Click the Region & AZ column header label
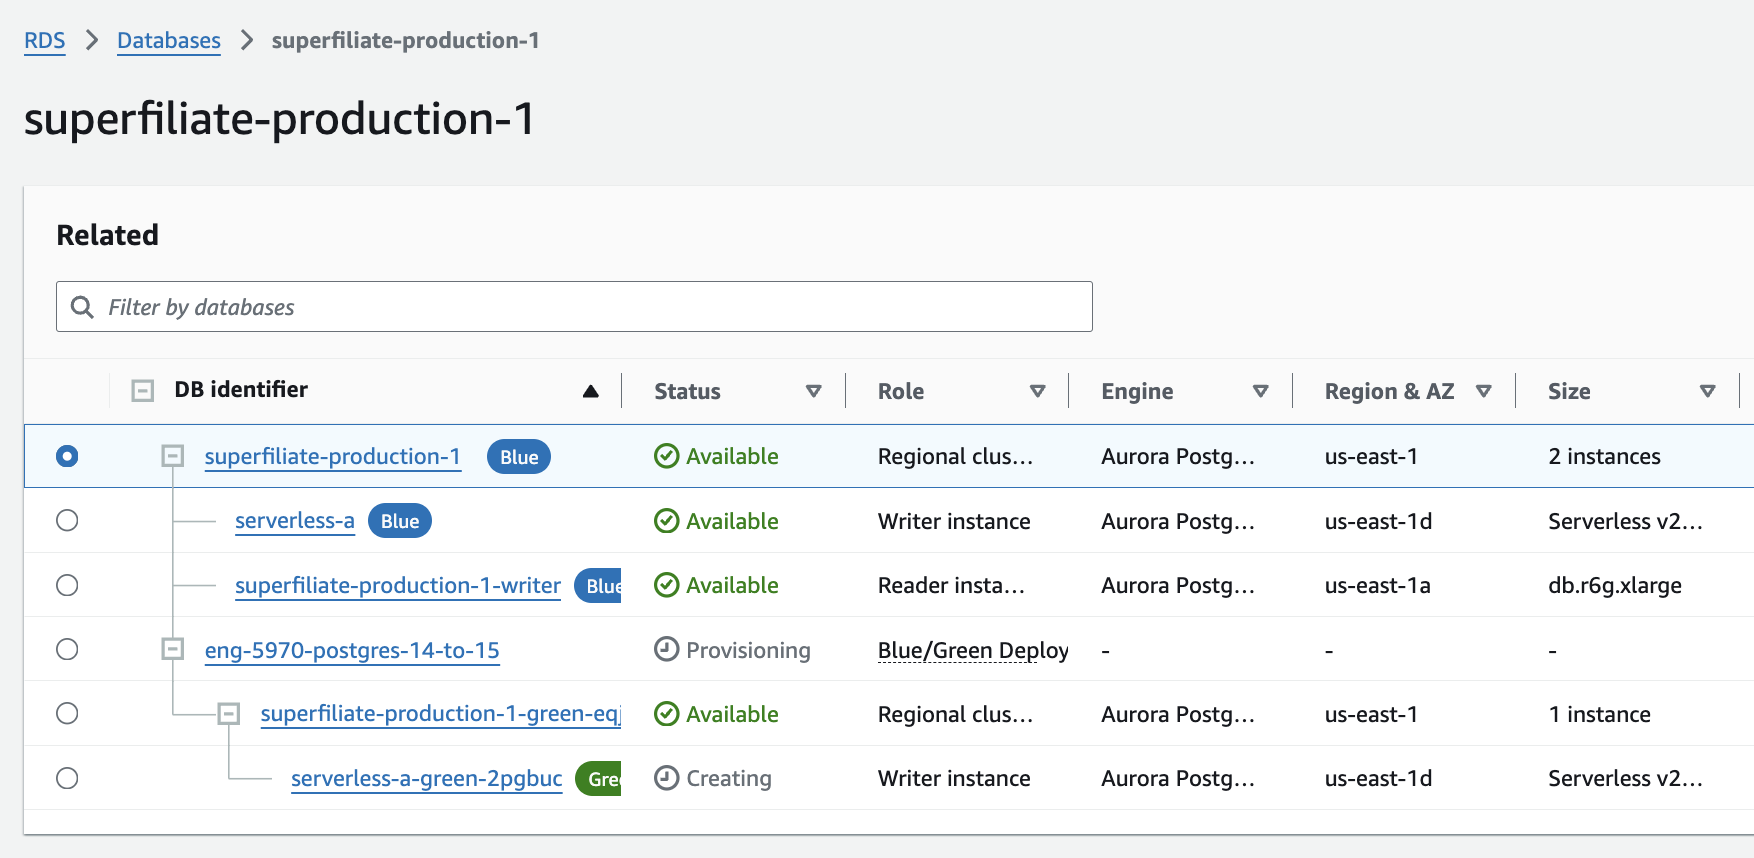 (1390, 391)
